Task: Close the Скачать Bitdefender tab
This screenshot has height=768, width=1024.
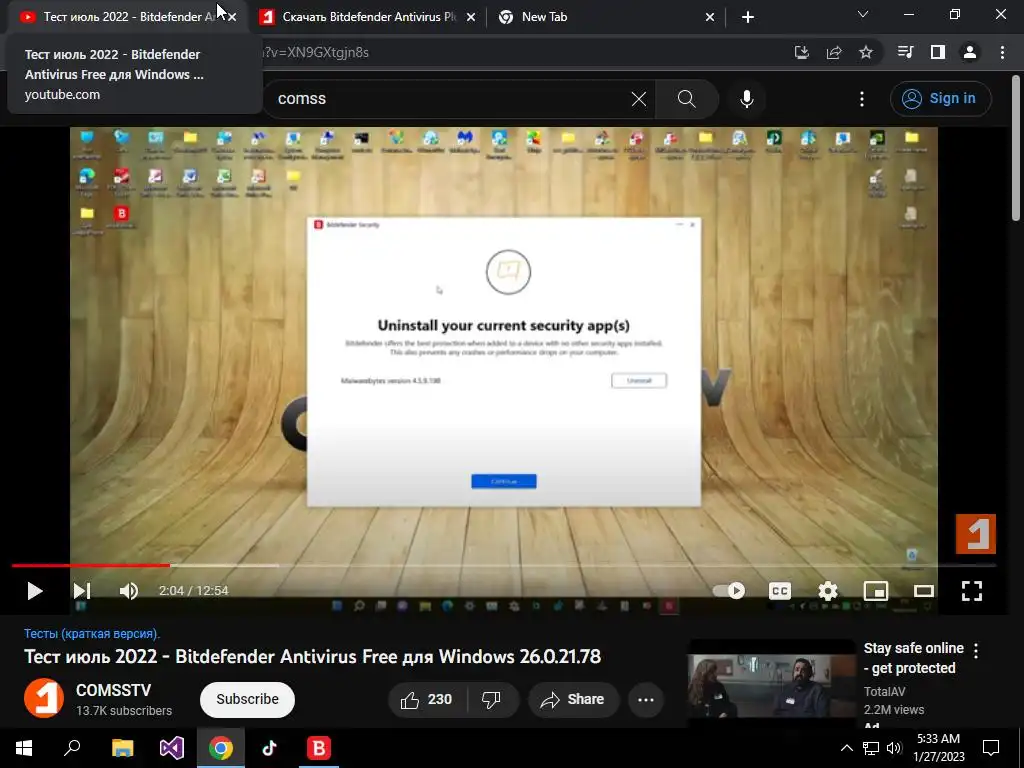Action: [x=471, y=17]
